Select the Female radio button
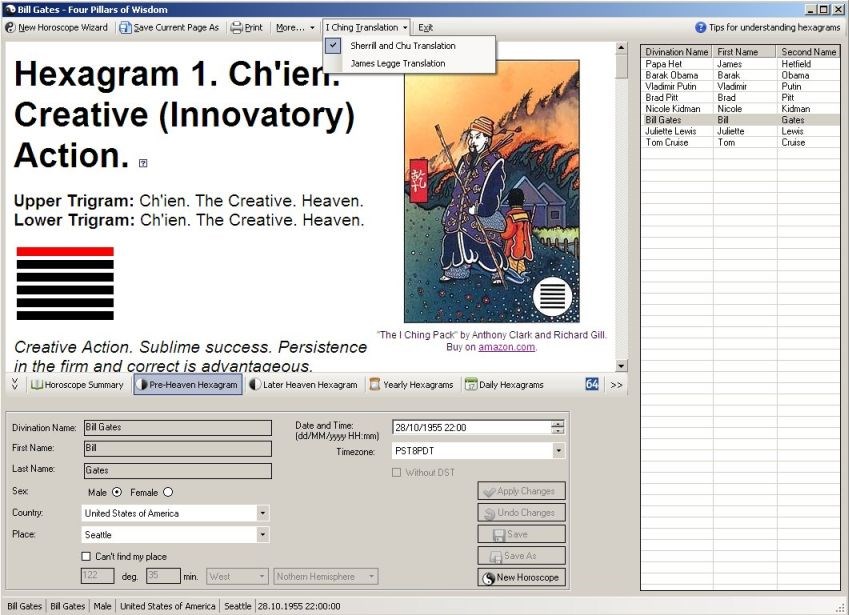 tap(168, 492)
